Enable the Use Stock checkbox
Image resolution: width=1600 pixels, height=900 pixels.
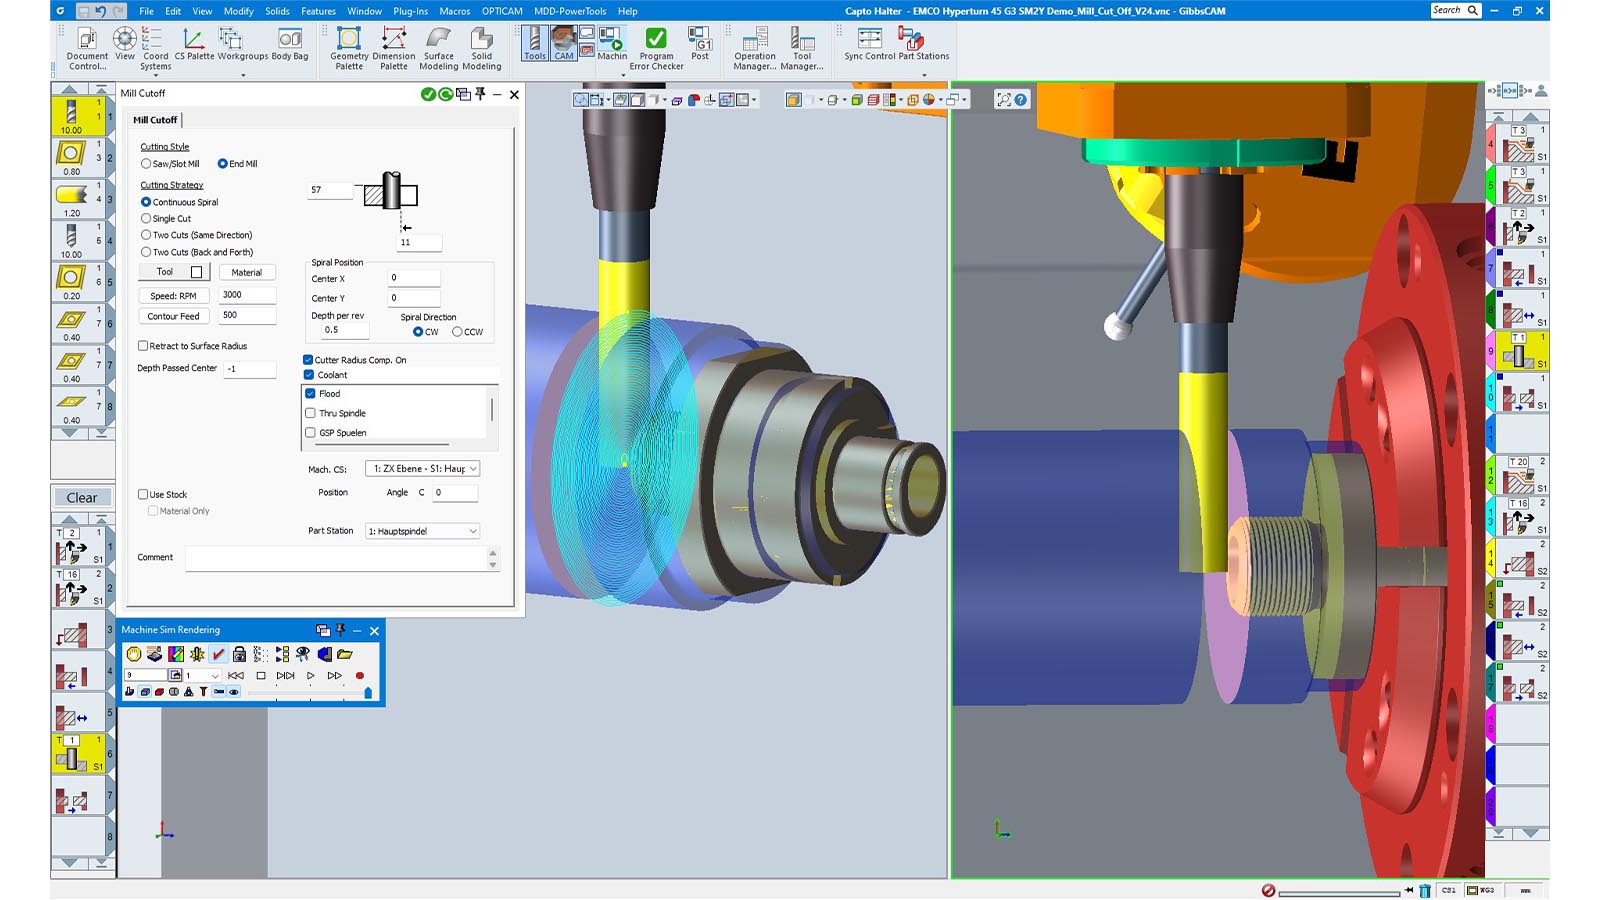(143, 495)
